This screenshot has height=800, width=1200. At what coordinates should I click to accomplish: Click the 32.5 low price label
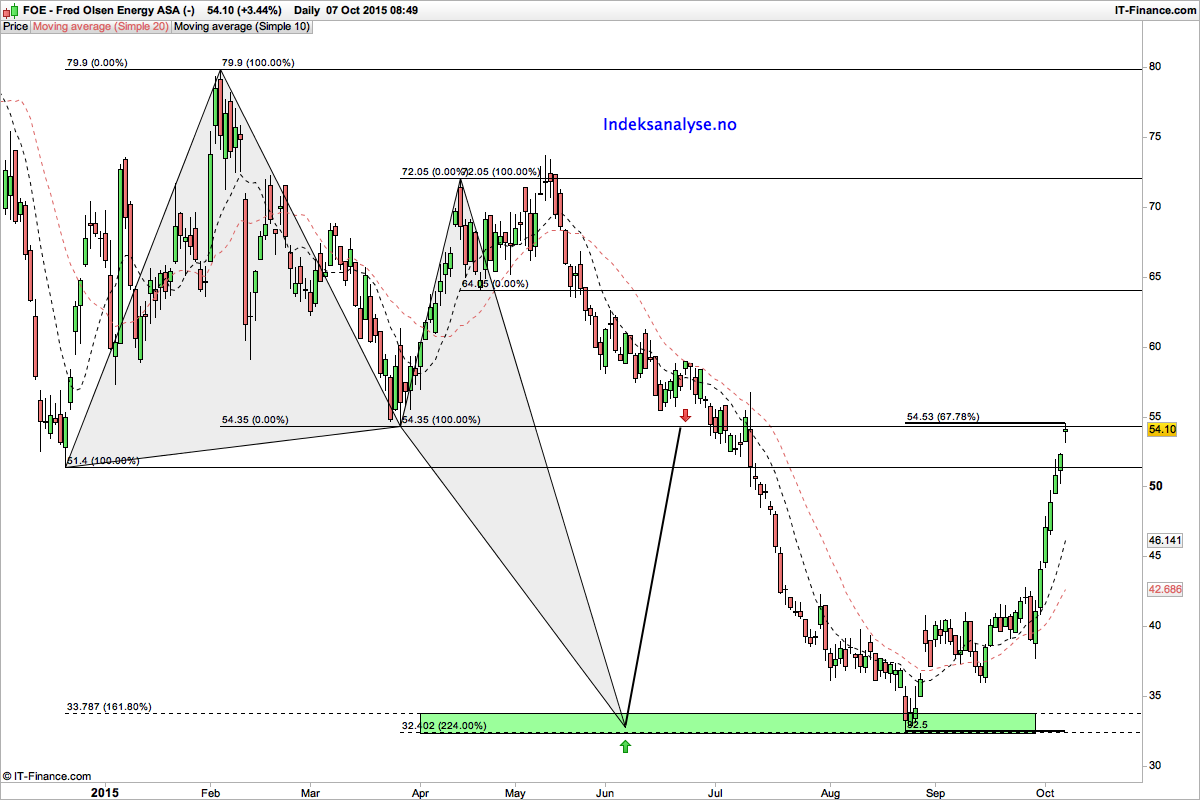pos(917,724)
